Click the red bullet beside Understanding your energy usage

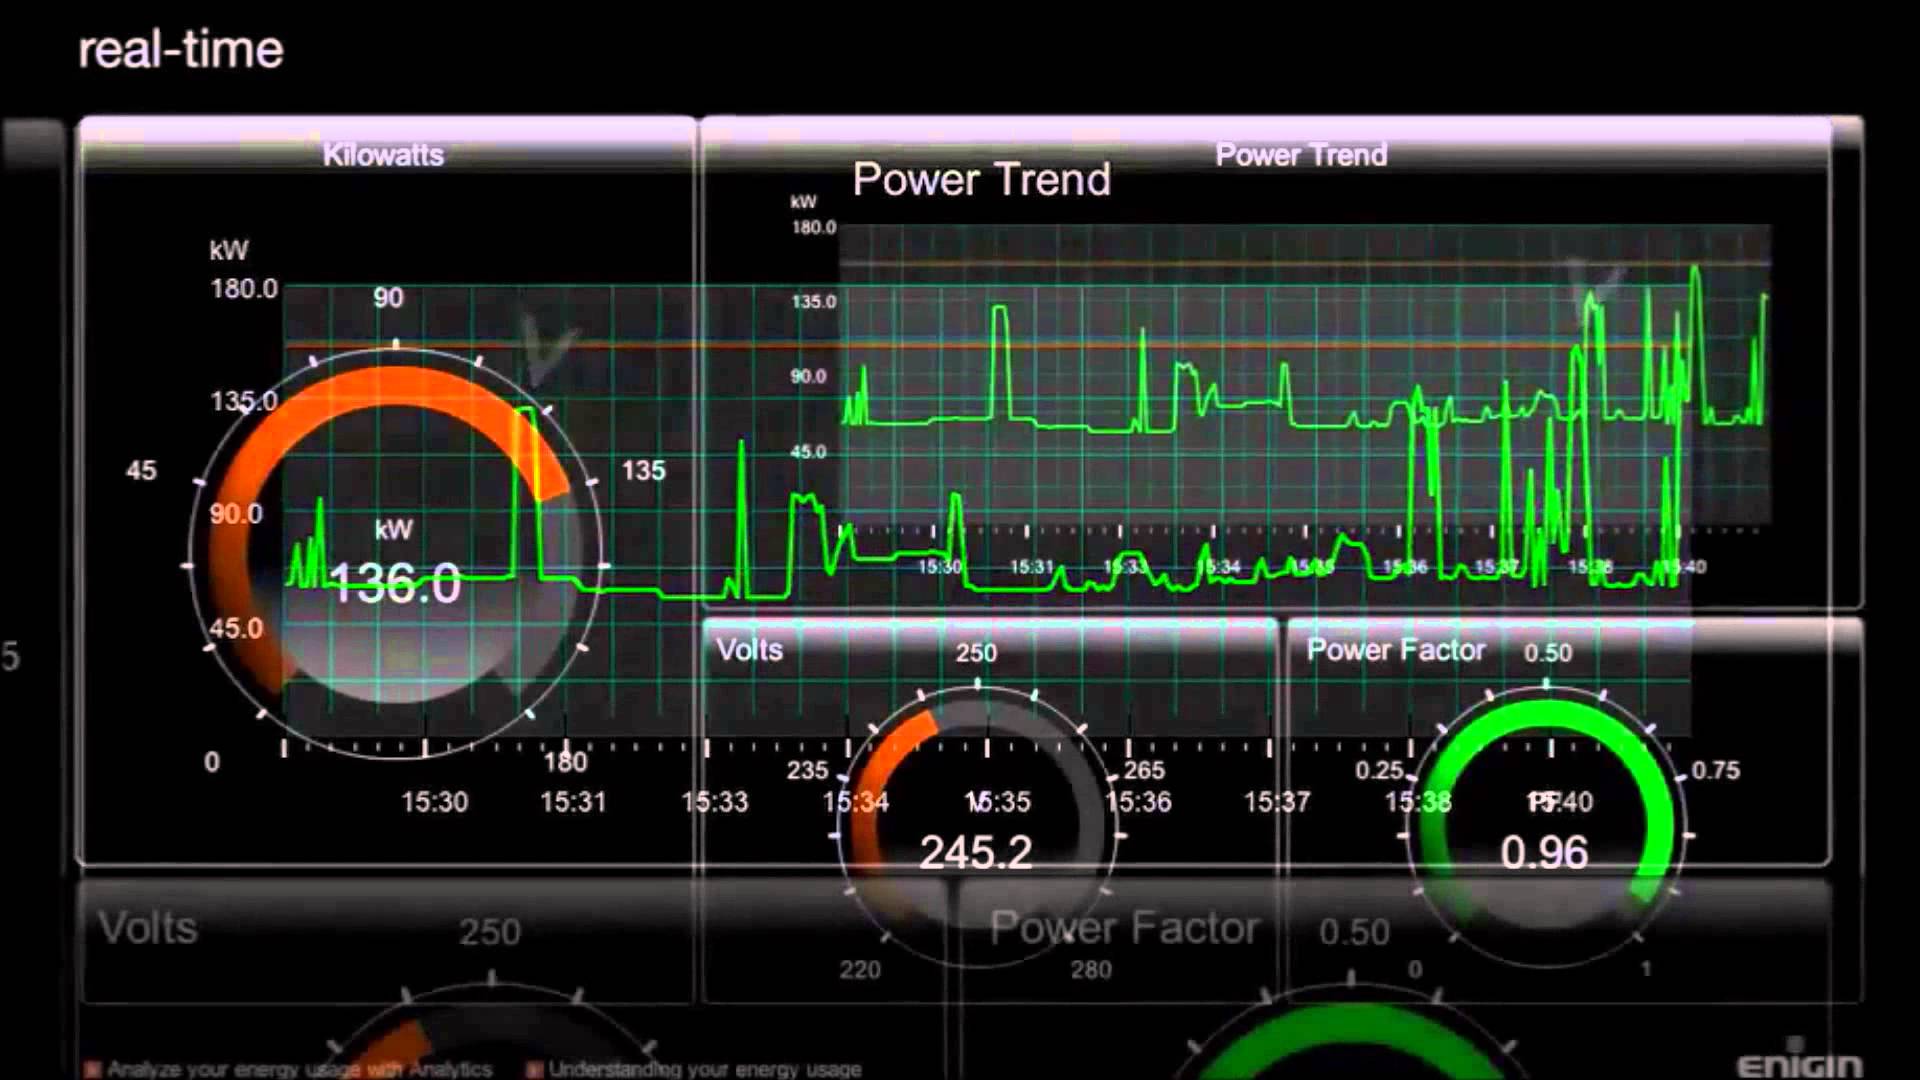pyautogui.click(x=534, y=1069)
